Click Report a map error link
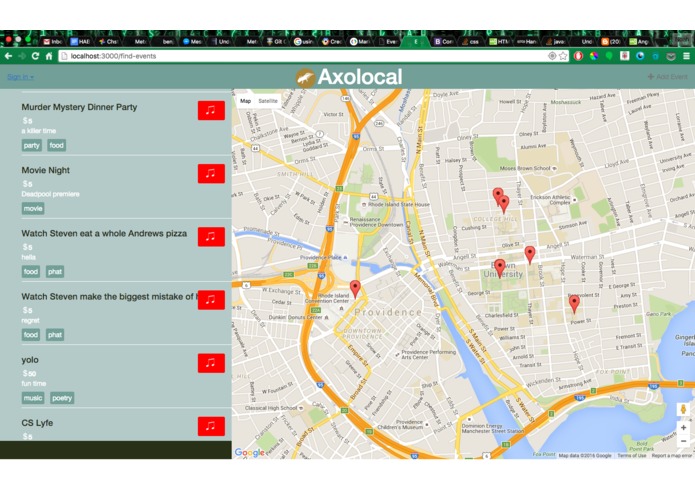The height and width of the screenshot is (494, 695). pos(671,455)
